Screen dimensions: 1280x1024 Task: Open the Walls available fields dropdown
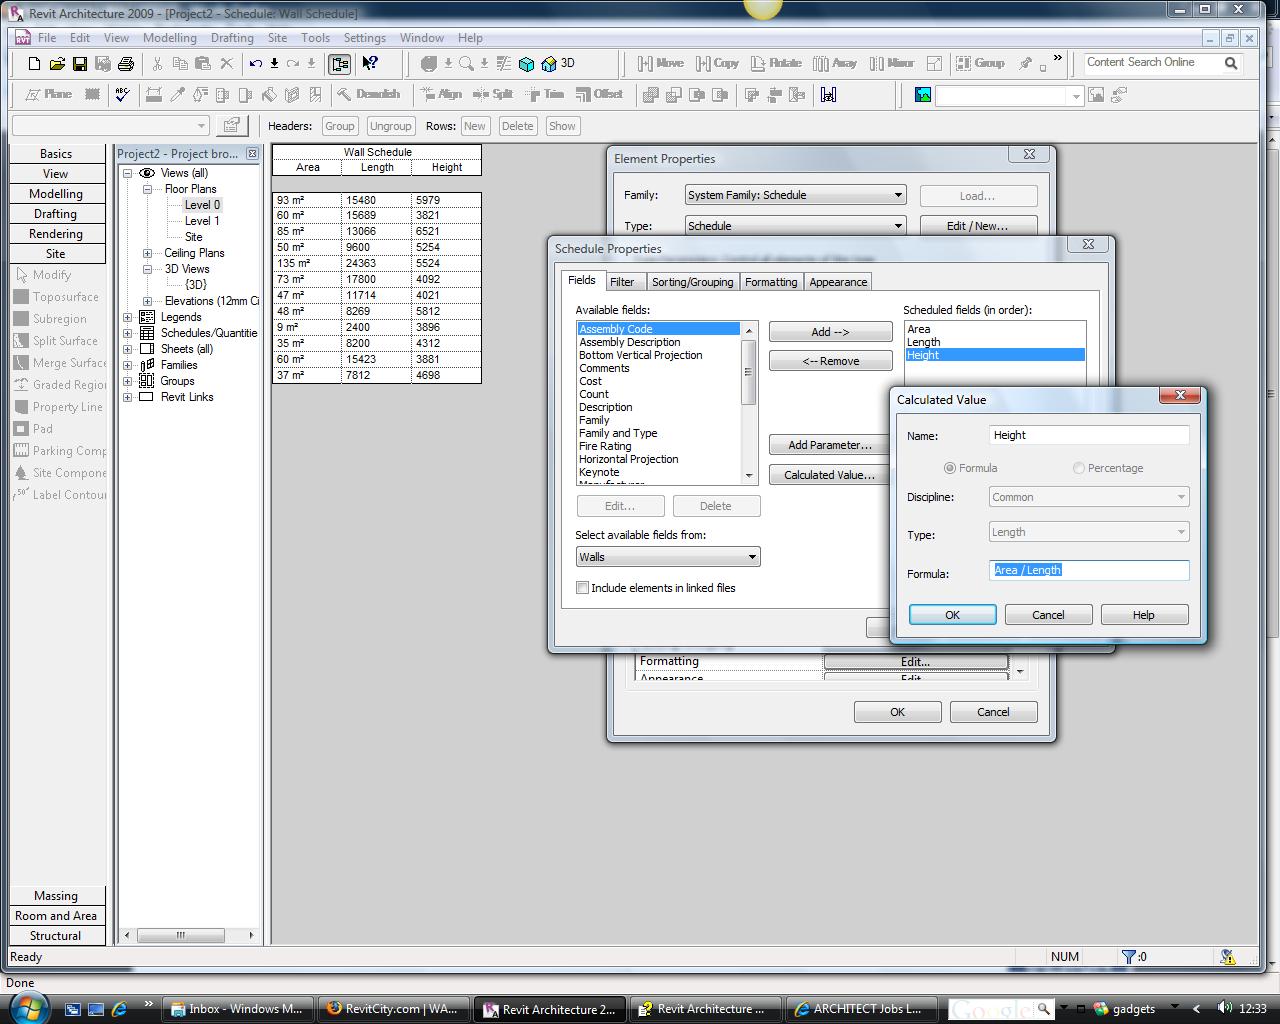(752, 557)
